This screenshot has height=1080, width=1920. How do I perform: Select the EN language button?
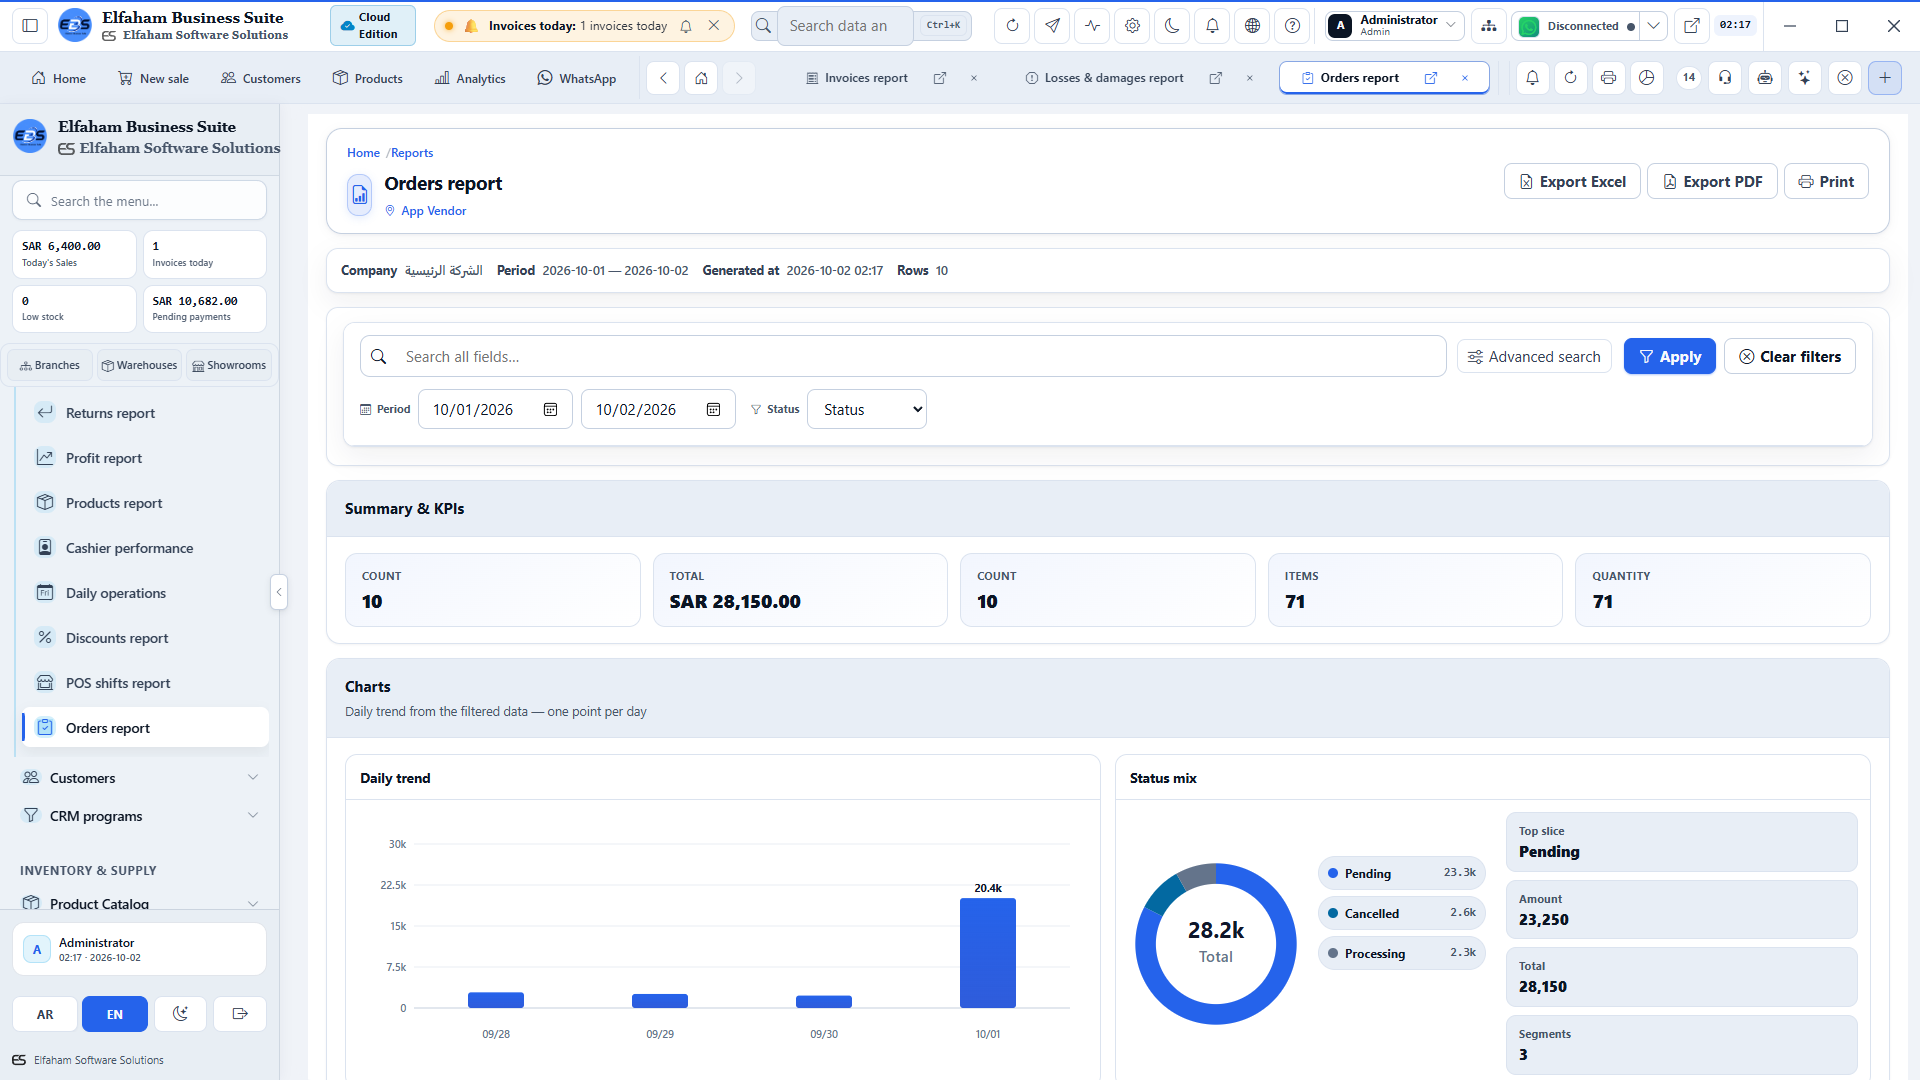115,1014
